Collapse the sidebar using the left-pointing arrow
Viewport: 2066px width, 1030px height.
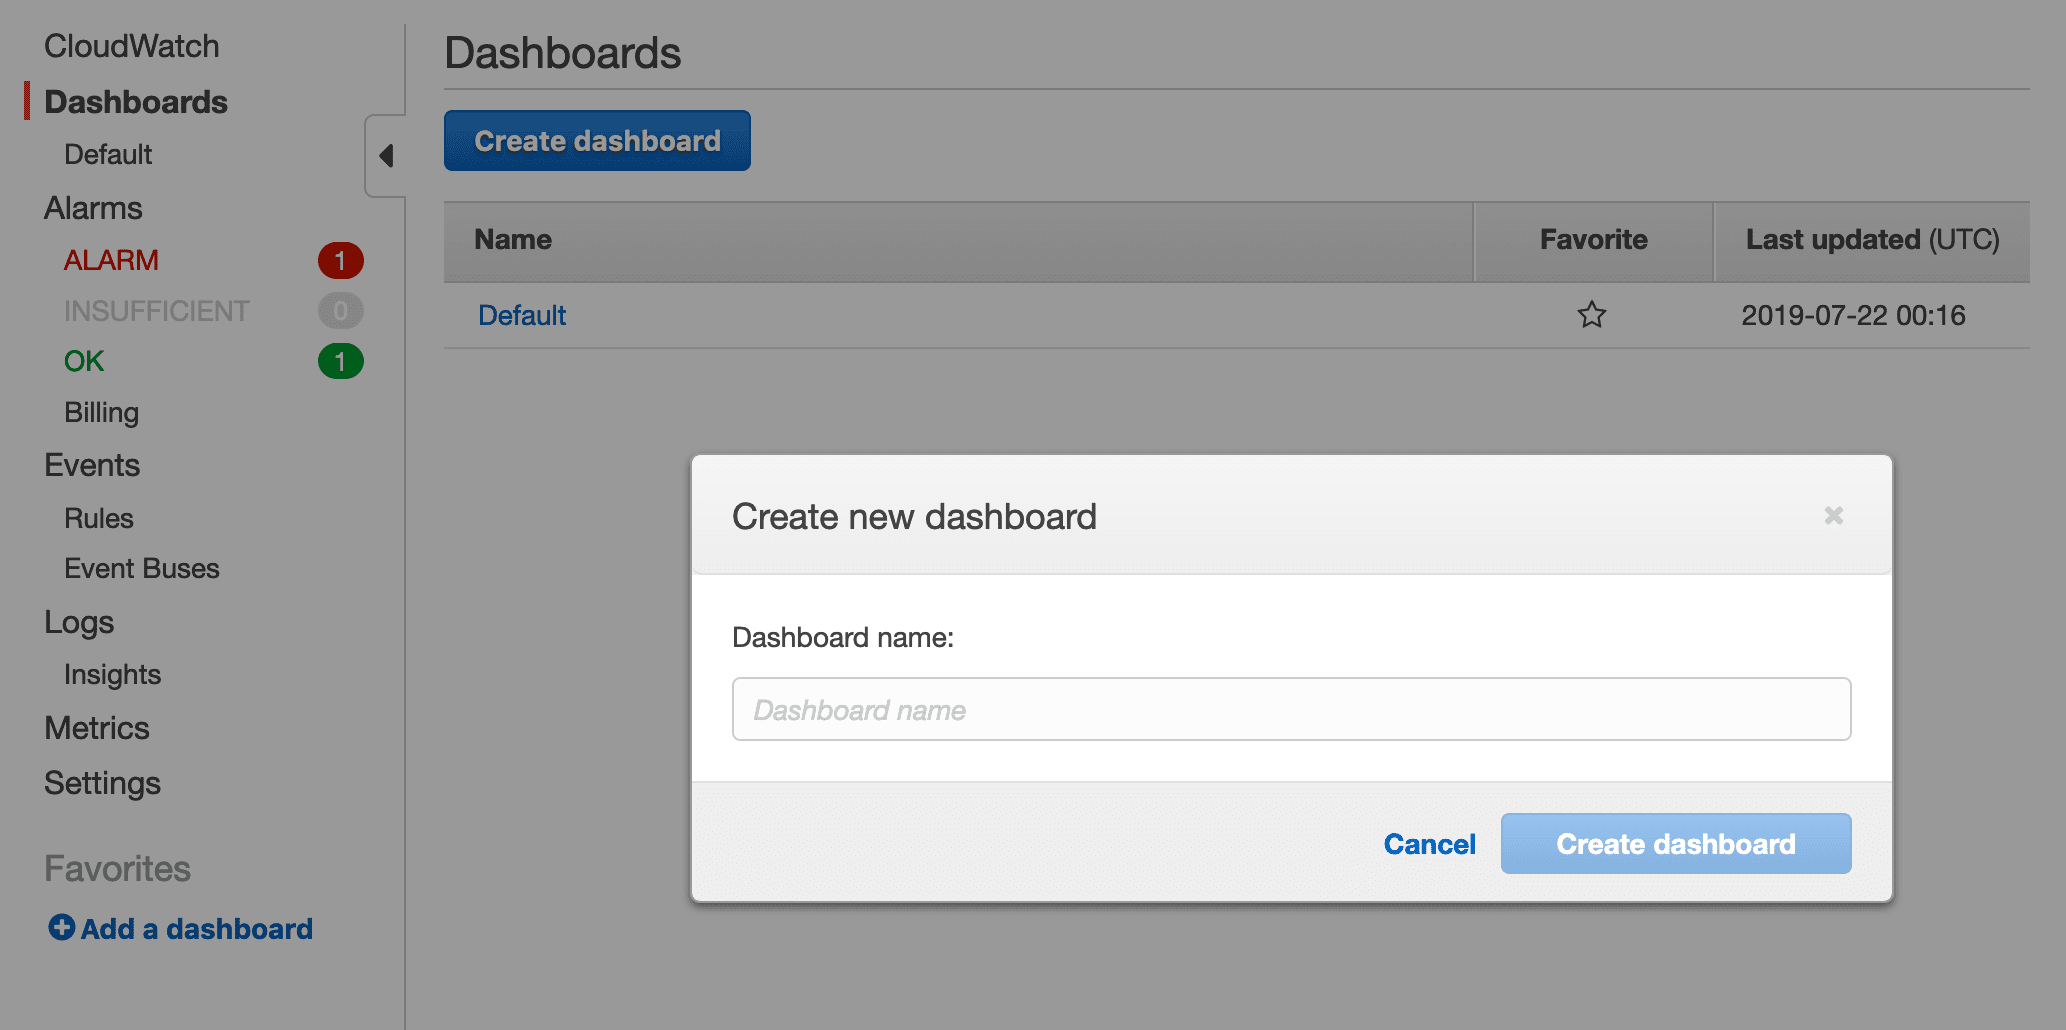pyautogui.click(x=386, y=157)
